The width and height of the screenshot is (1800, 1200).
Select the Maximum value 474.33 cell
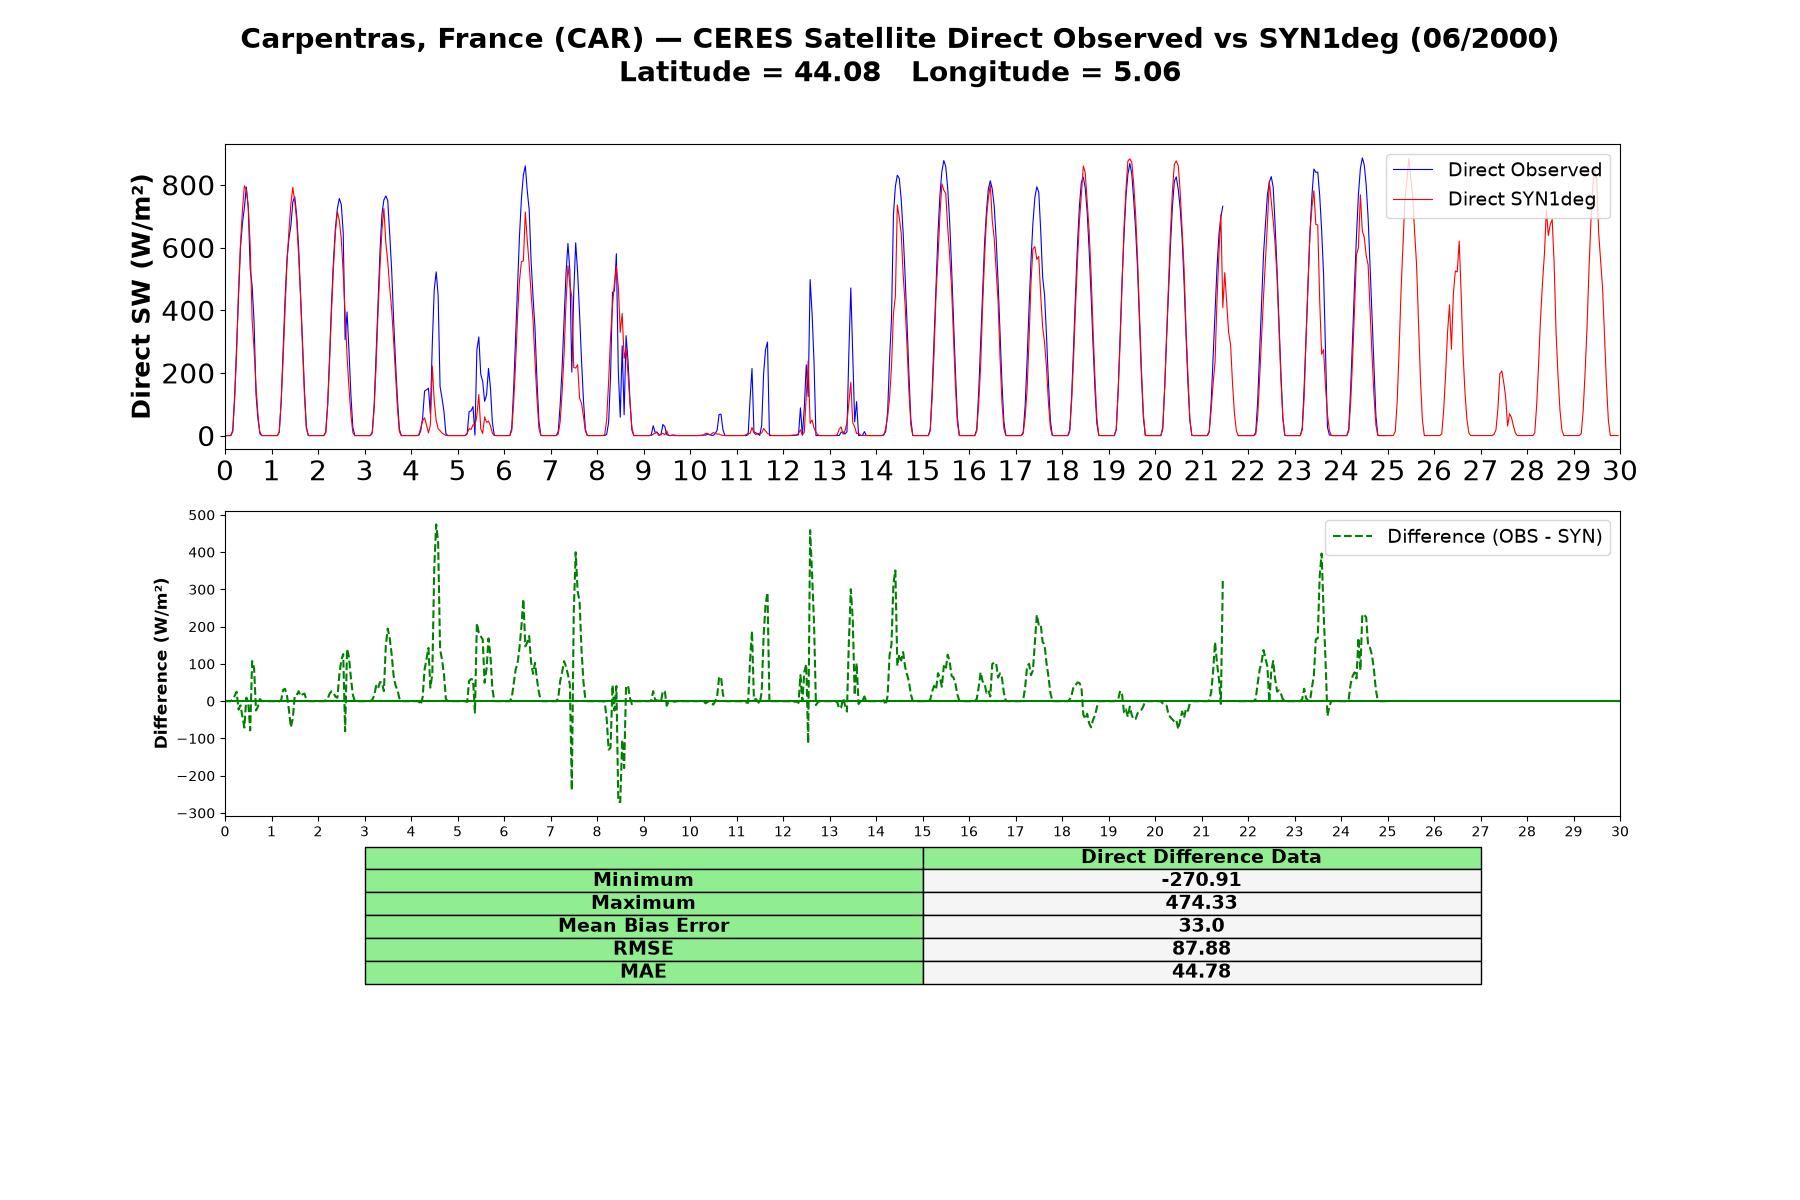coord(1201,903)
